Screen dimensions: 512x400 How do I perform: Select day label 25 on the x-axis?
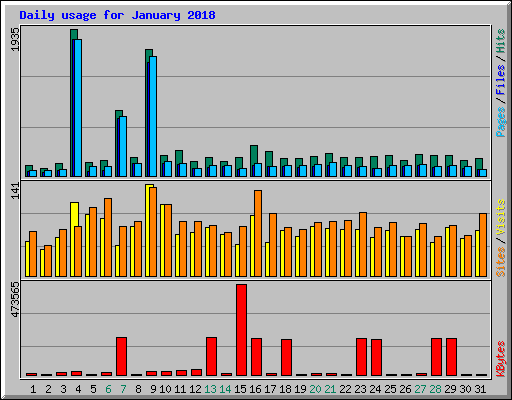(390, 389)
